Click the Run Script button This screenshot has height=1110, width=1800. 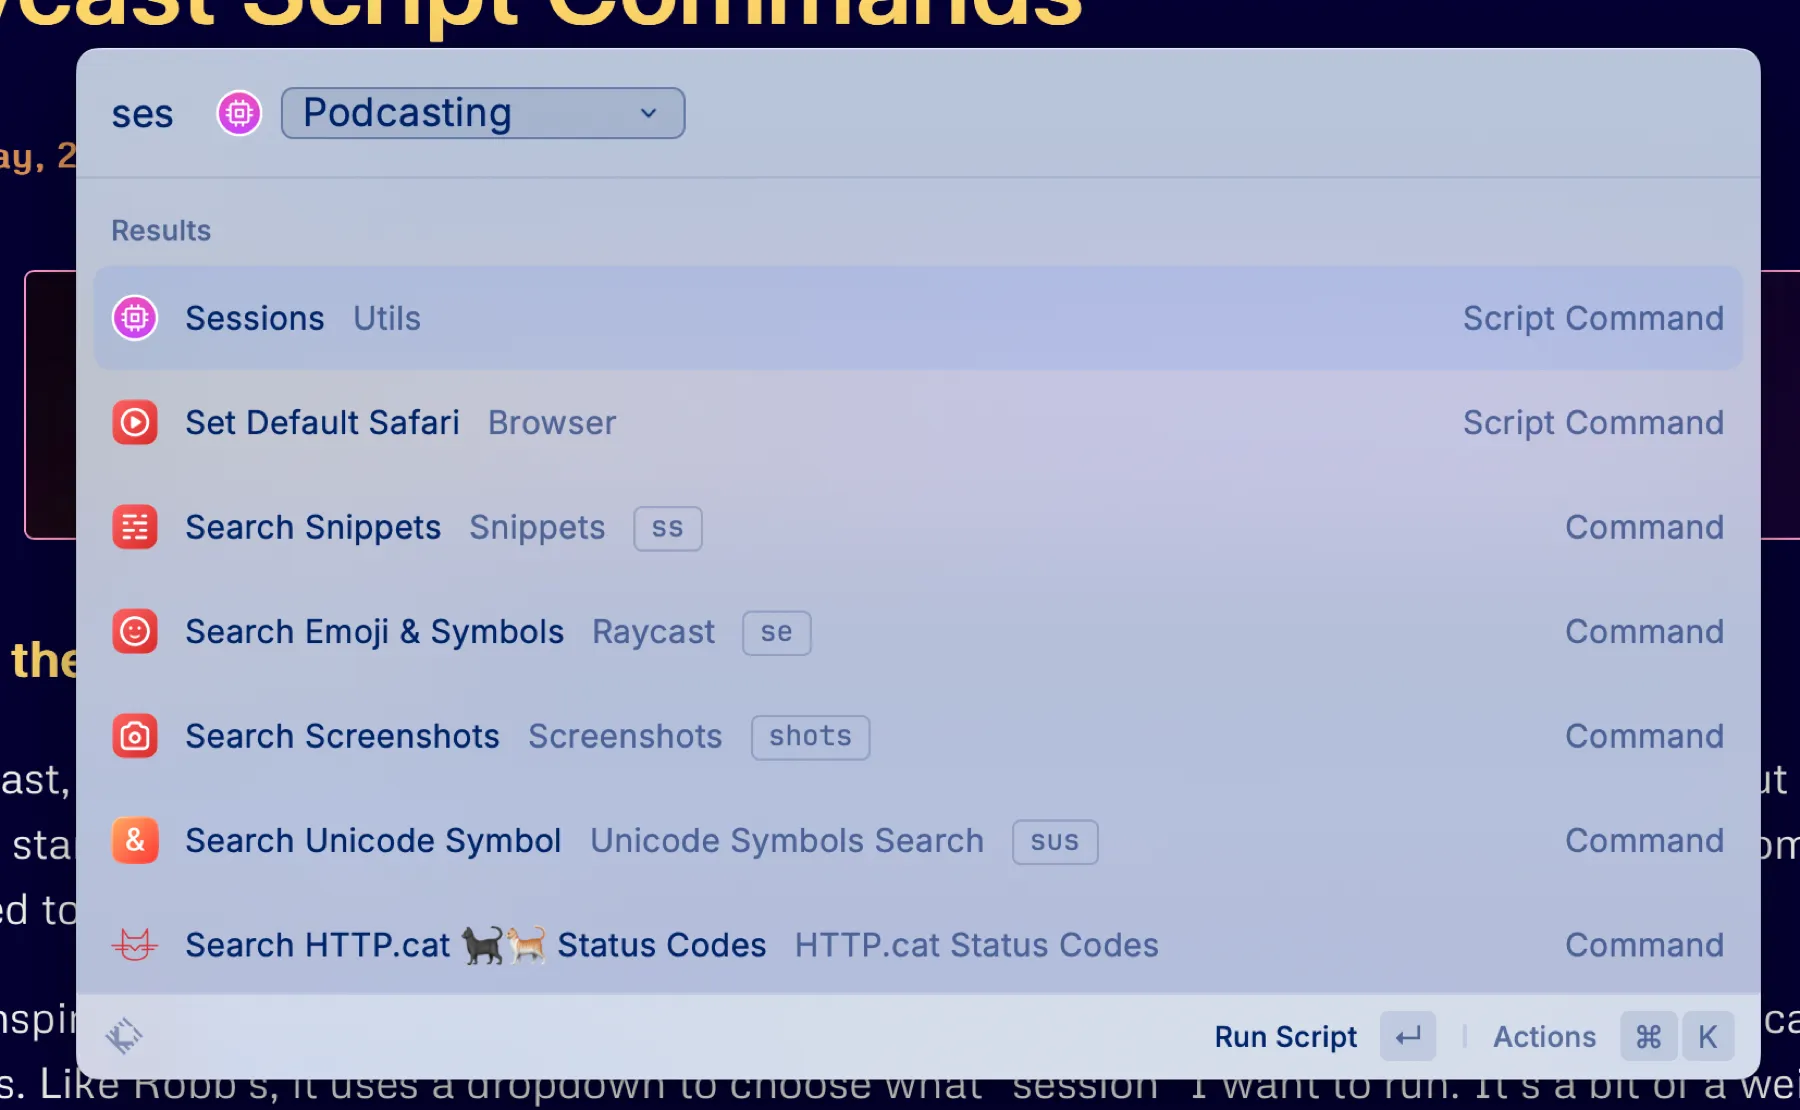(x=1286, y=1036)
